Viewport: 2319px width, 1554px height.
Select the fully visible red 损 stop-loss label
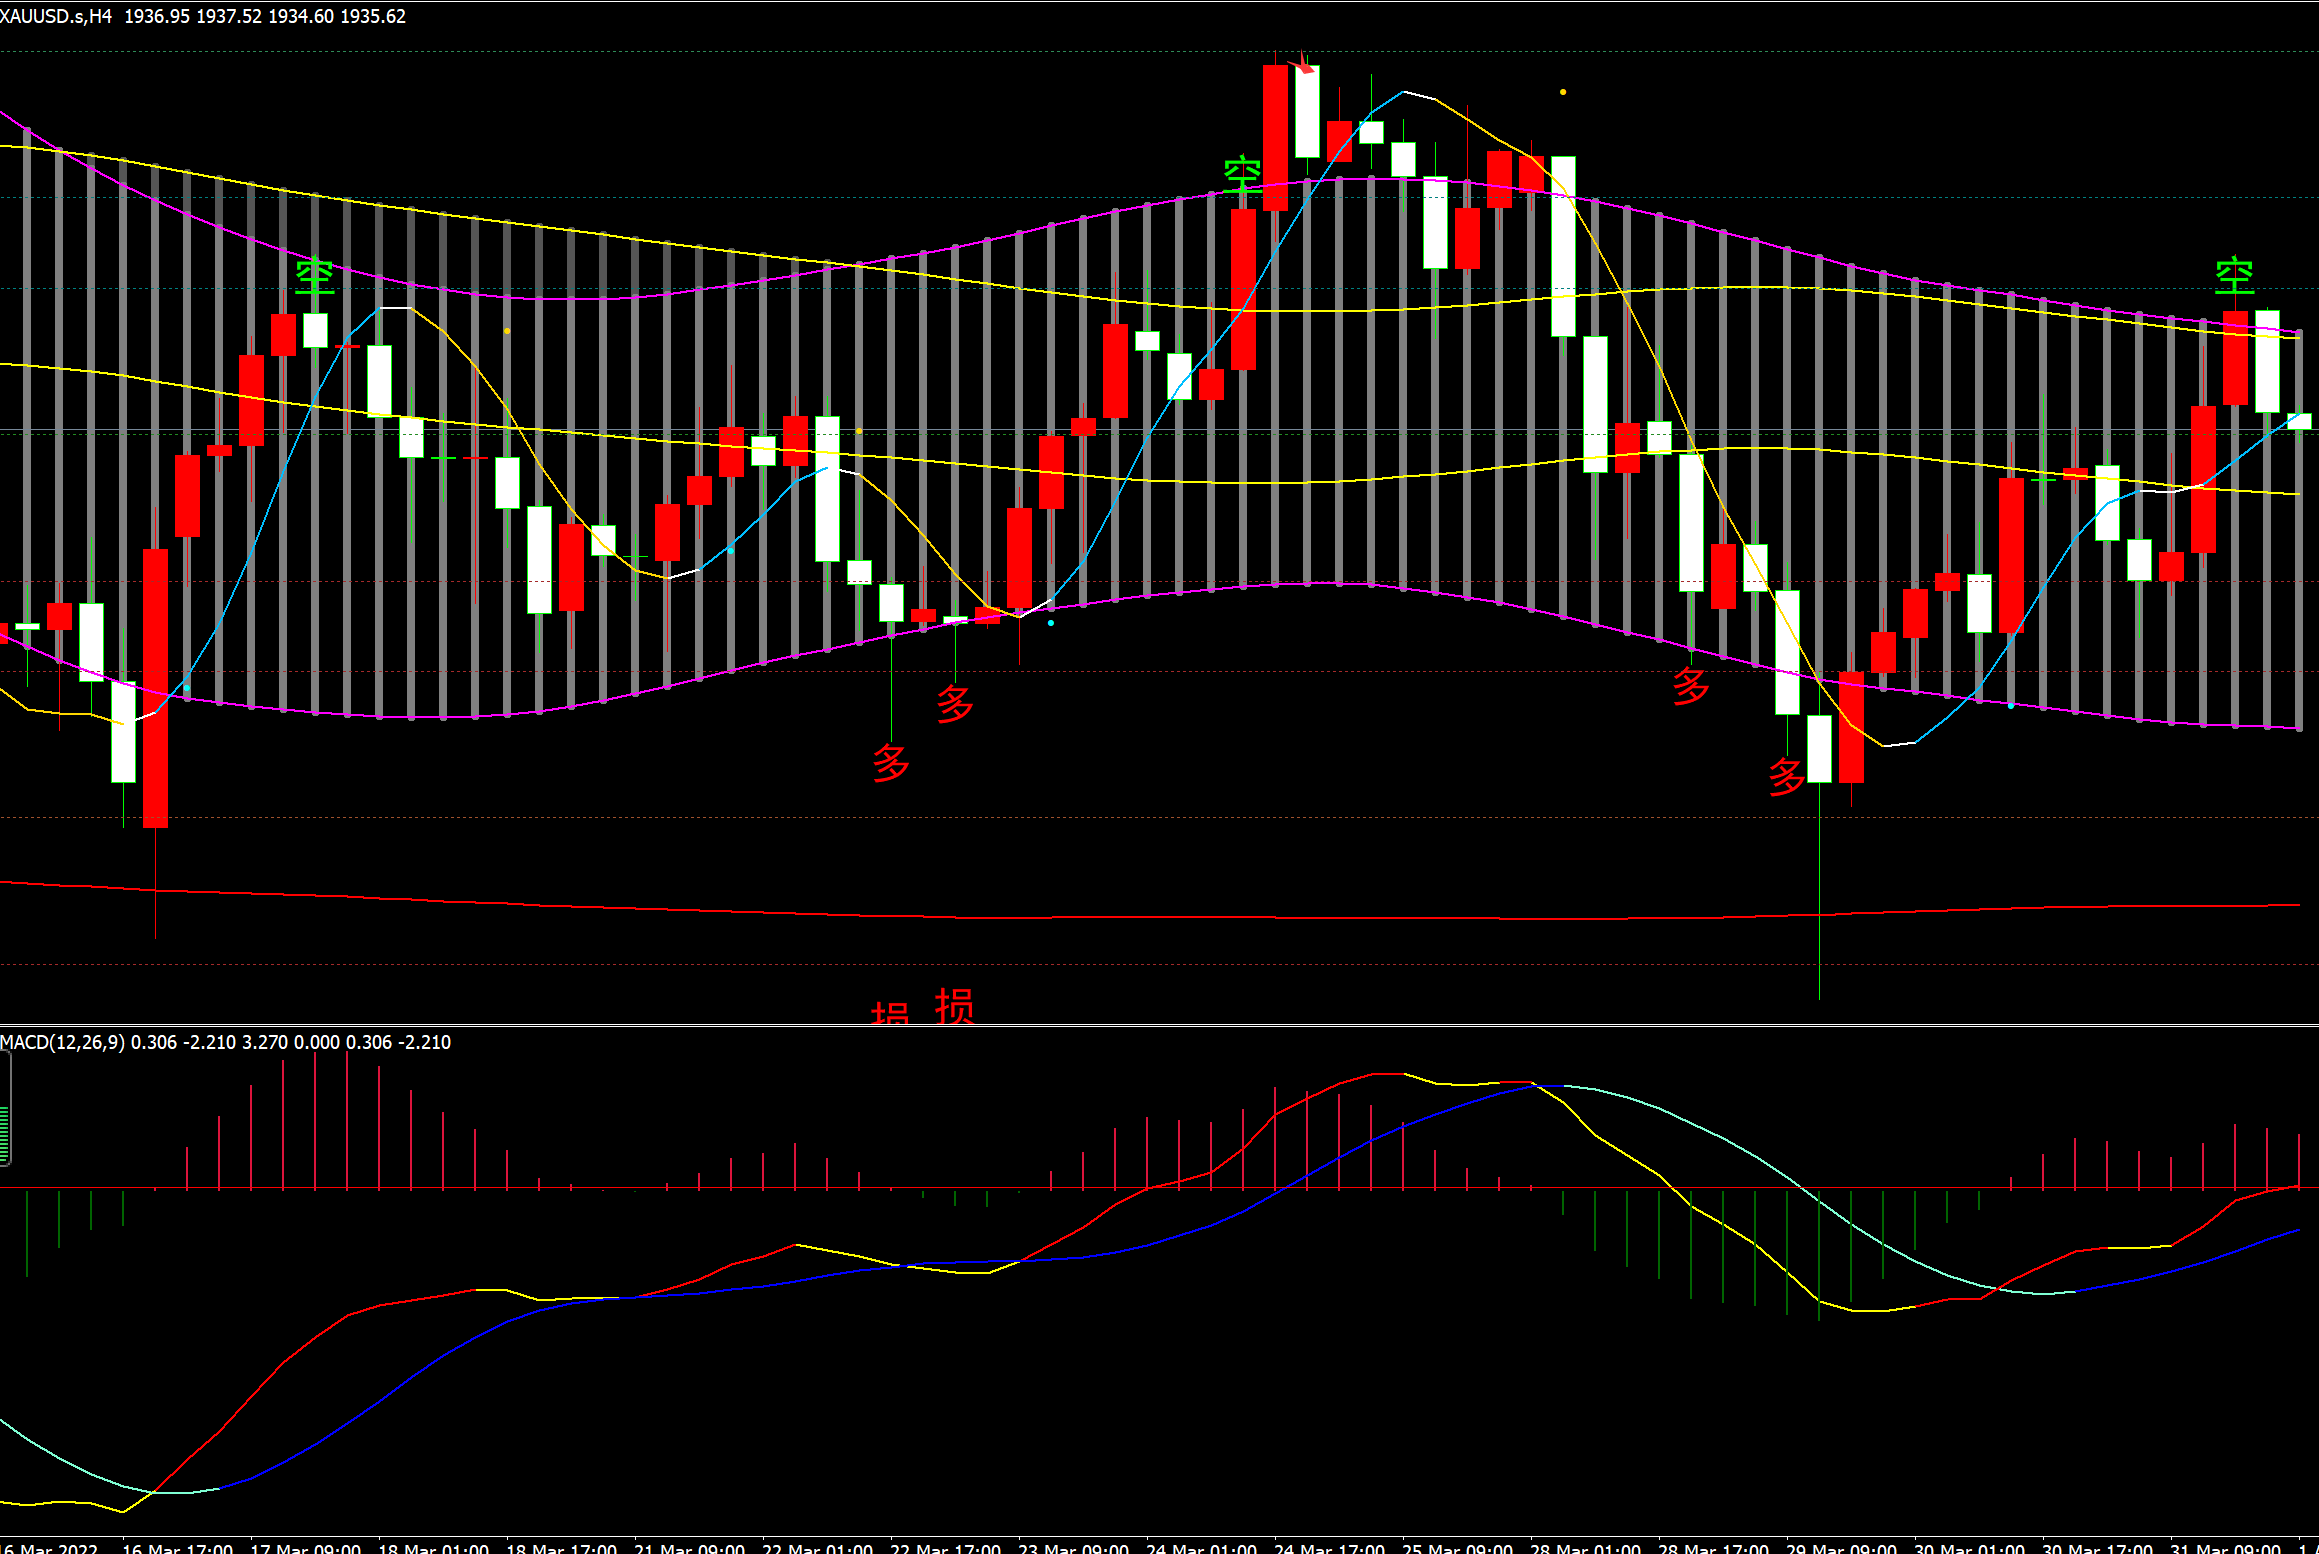tap(955, 1006)
